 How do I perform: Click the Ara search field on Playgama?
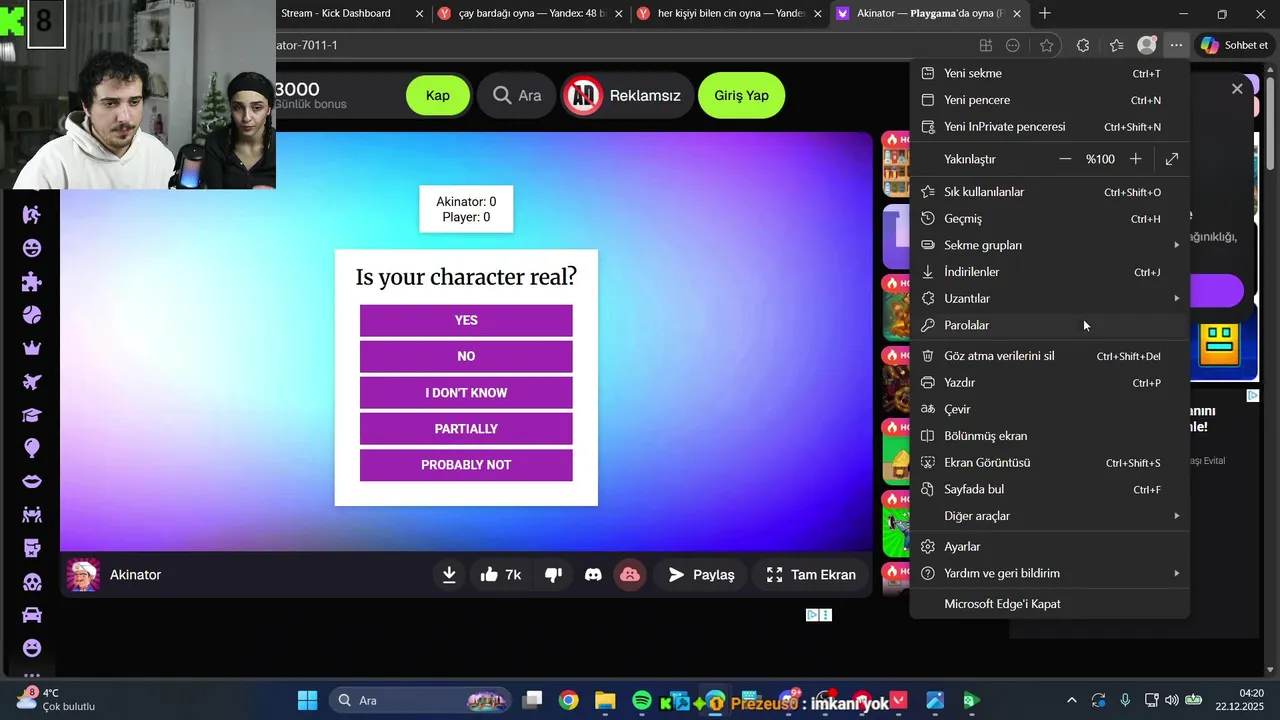click(516, 96)
